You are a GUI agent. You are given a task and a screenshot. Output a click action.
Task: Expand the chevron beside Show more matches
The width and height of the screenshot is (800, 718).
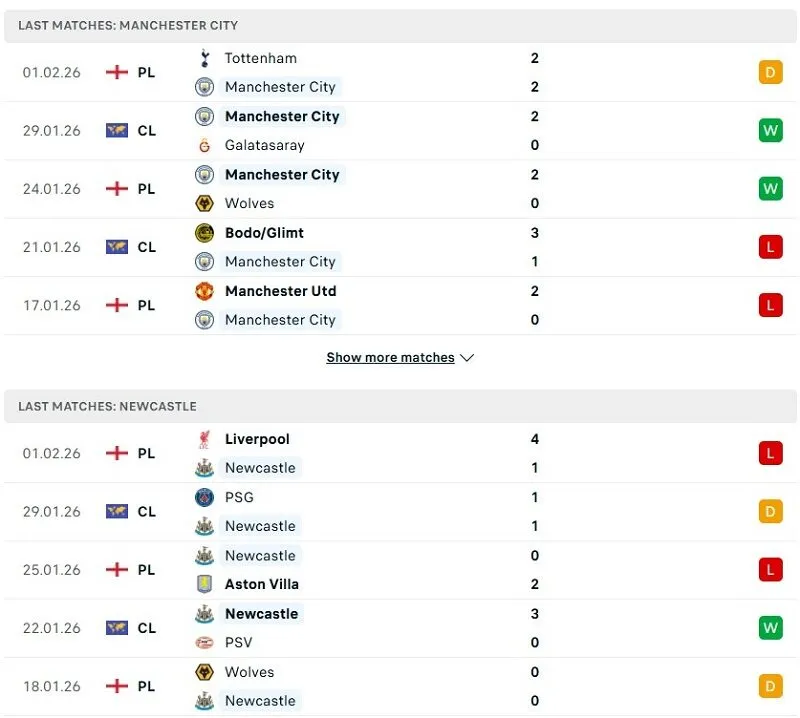pyautogui.click(x=467, y=357)
